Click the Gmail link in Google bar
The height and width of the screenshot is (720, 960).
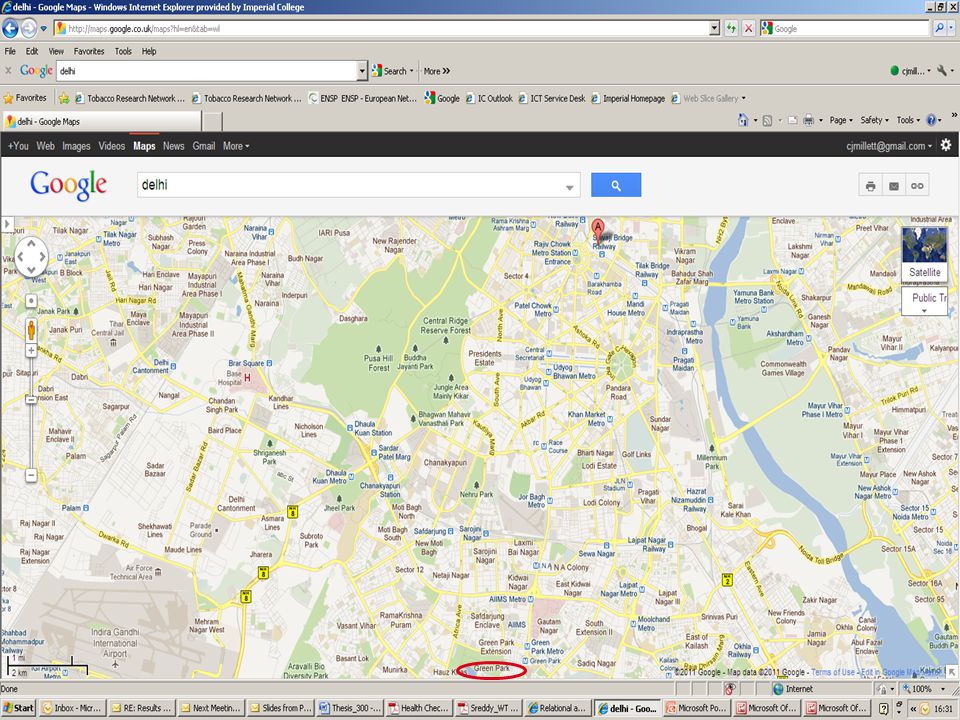[203, 146]
